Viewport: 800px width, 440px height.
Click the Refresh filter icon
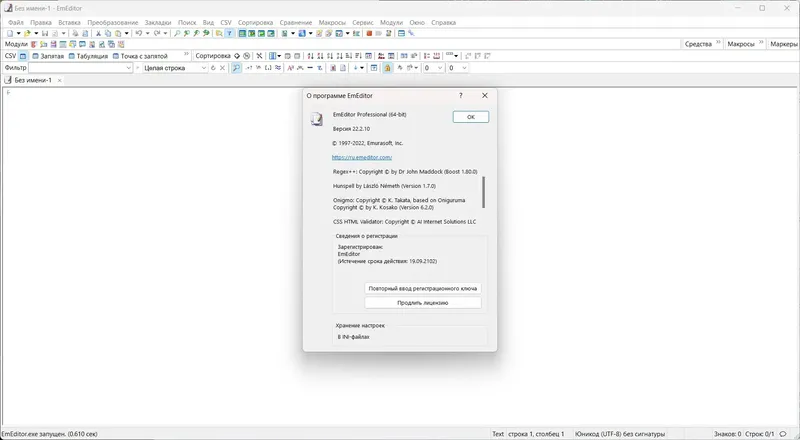click(213, 68)
